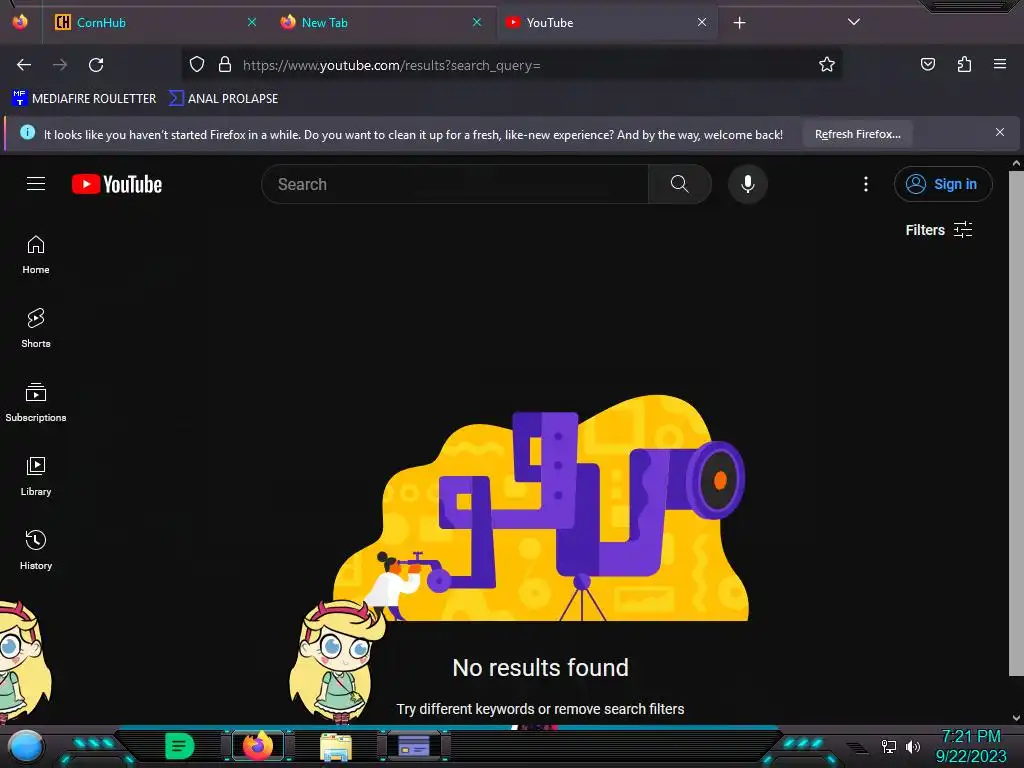Bookmark this page with the star
This screenshot has height=768, width=1024.
827,65
